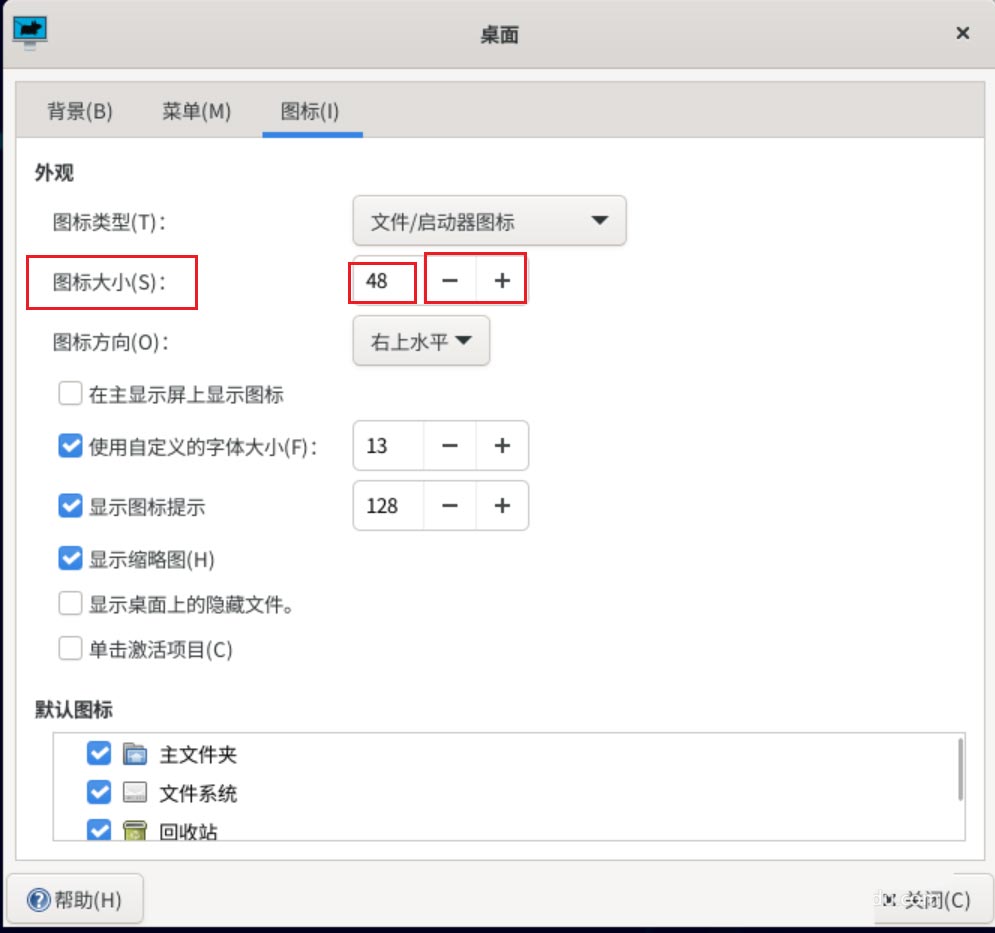Uncheck 显示缩略图(H) checkbox
Viewport: 995px width, 933px height.
point(70,559)
